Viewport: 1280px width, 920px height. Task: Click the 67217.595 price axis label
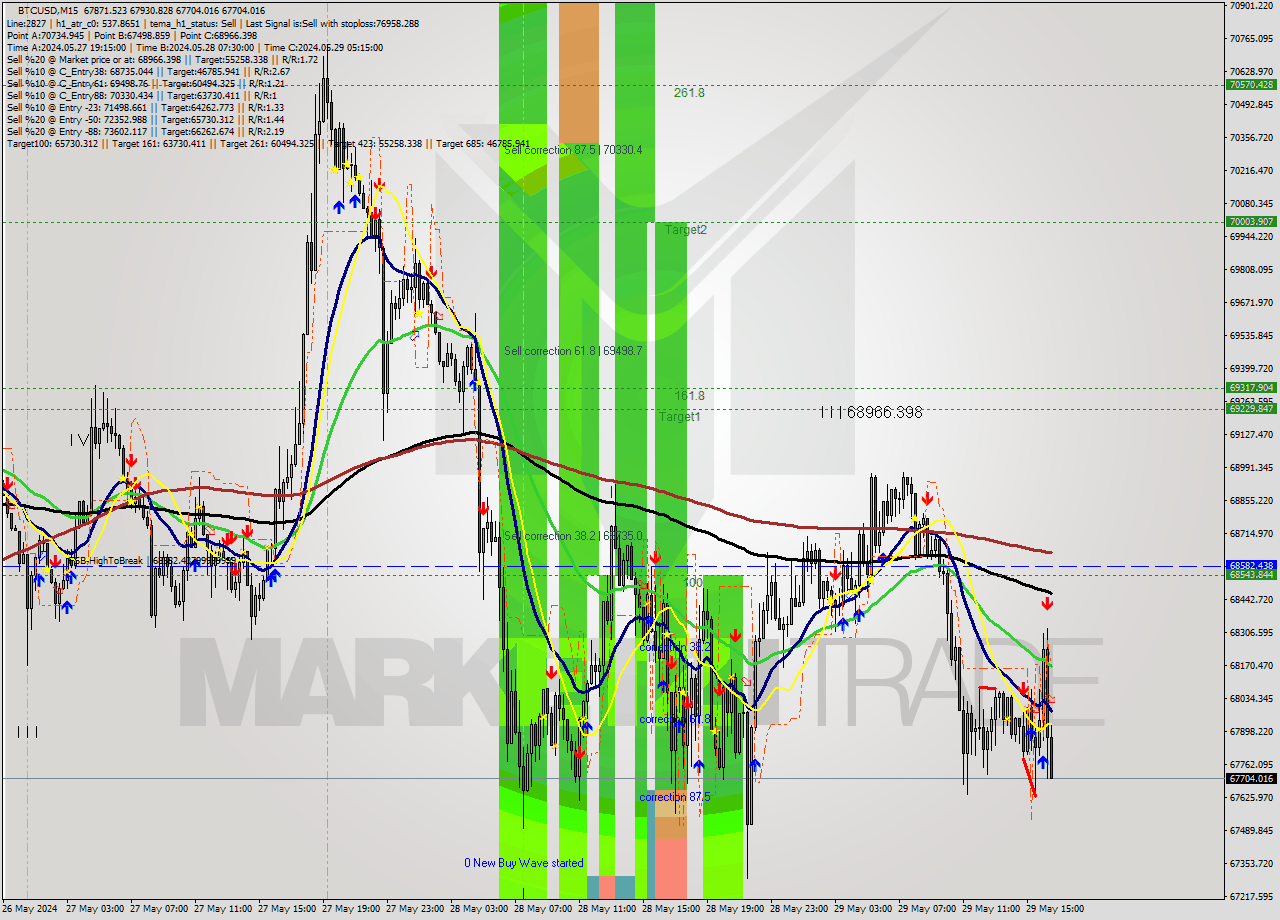[1252, 896]
